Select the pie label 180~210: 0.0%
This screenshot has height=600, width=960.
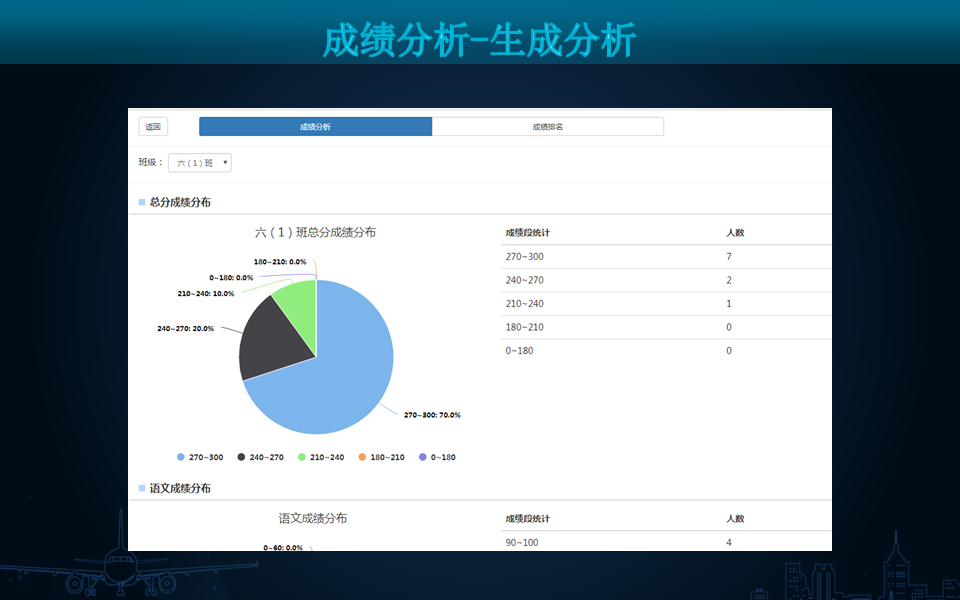tap(280, 262)
